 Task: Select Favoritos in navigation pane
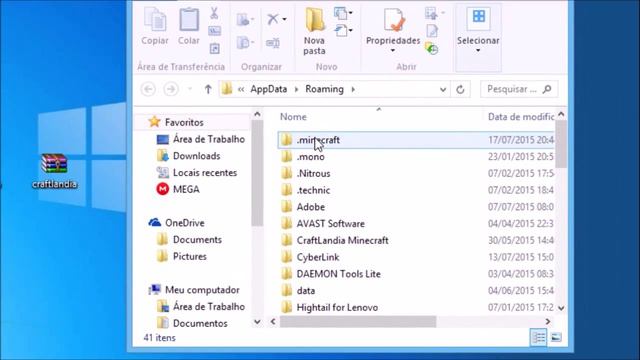coord(184,122)
